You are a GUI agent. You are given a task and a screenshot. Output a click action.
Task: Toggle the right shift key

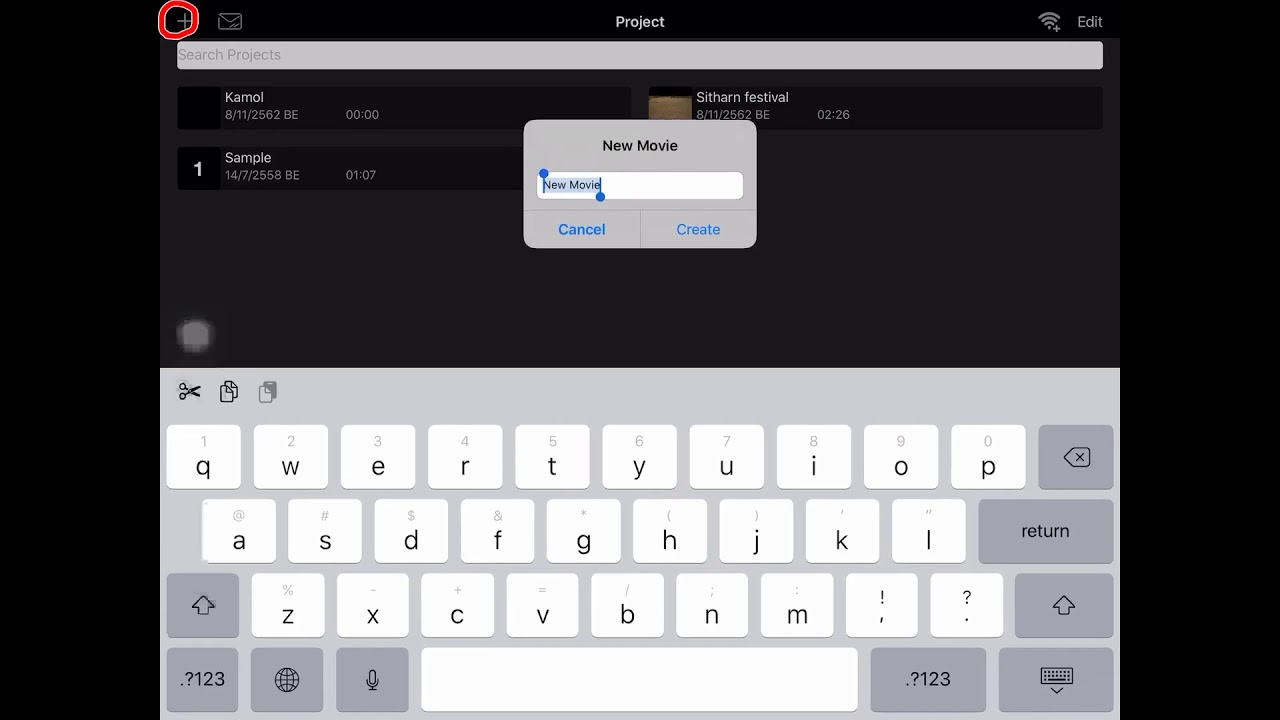tap(1064, 605)
